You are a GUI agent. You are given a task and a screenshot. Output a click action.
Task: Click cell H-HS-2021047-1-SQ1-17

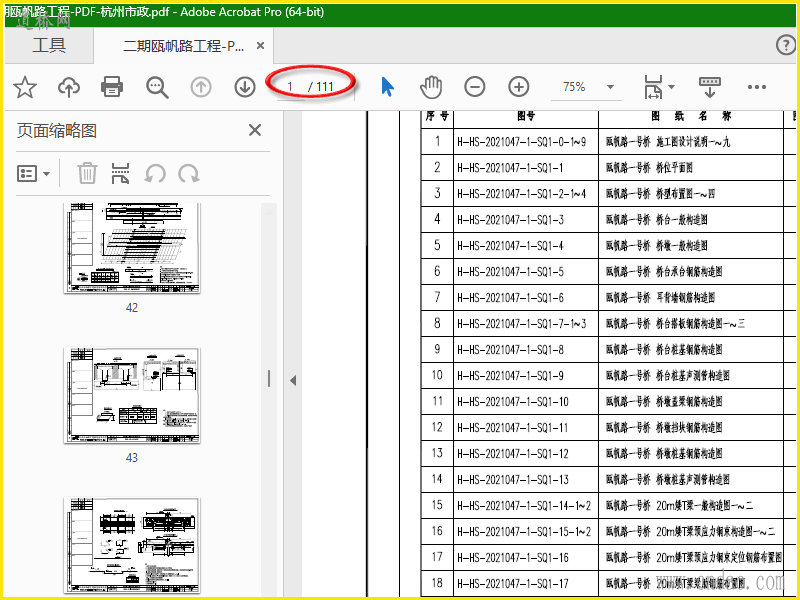click(x=526, y=584)
